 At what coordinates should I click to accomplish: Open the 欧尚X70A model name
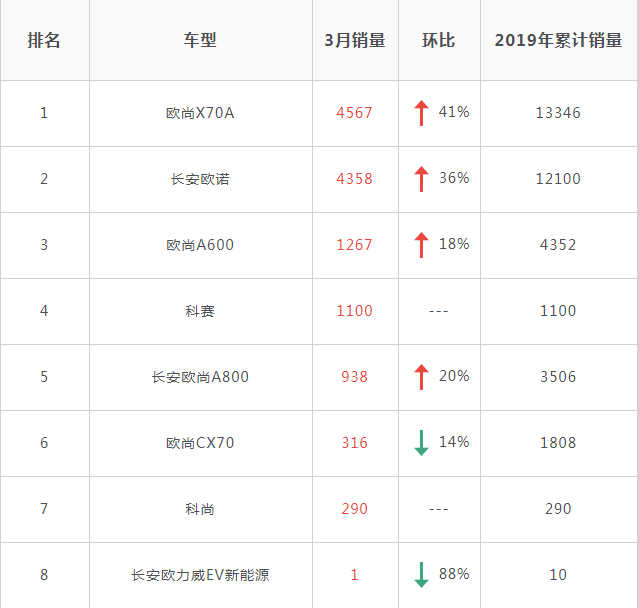(x=200, y=113)
